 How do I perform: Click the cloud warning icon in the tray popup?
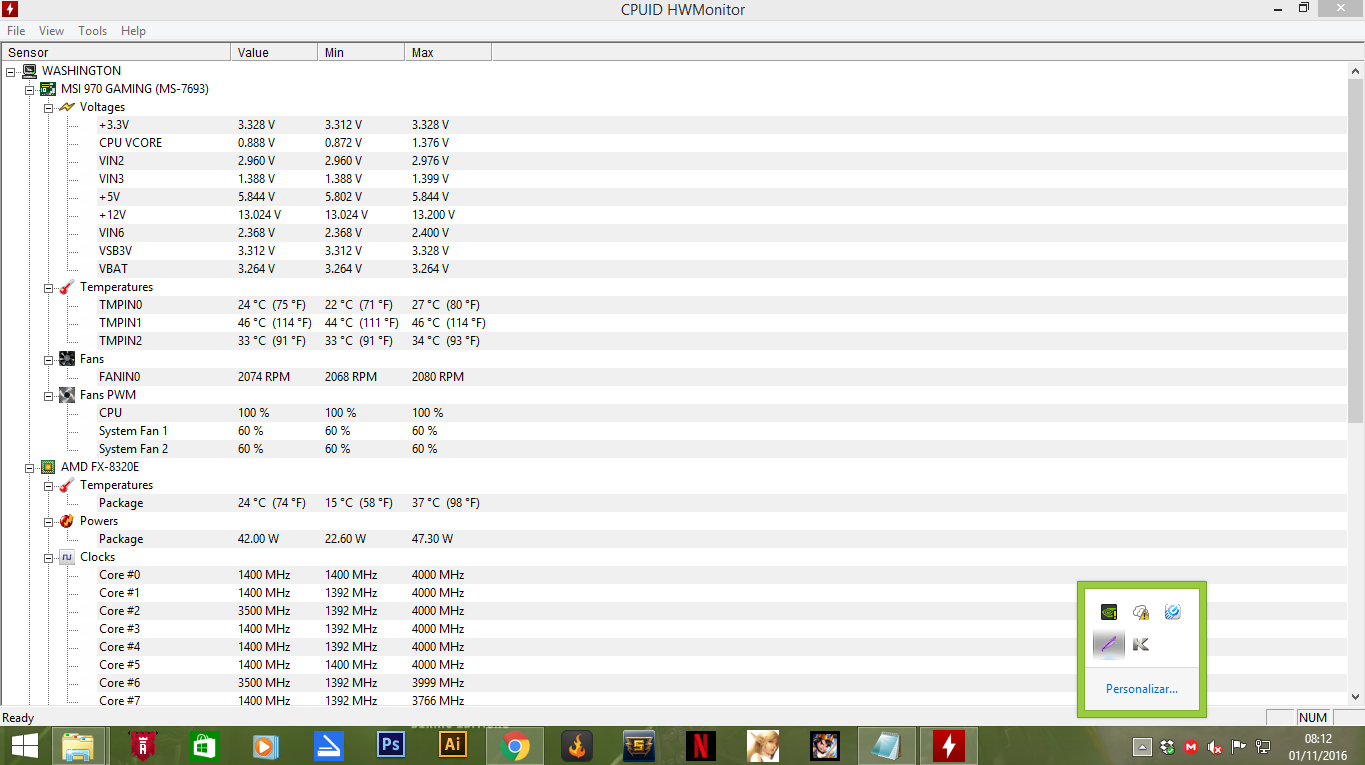pyautogui.click(x=1141, y=612)
